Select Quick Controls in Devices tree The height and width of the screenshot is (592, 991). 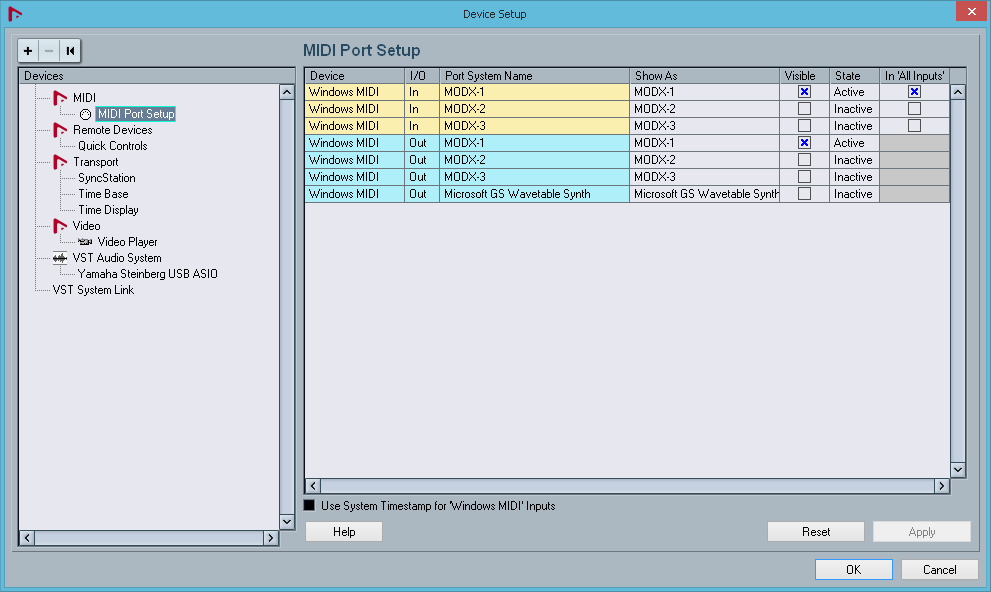[112, 146]
